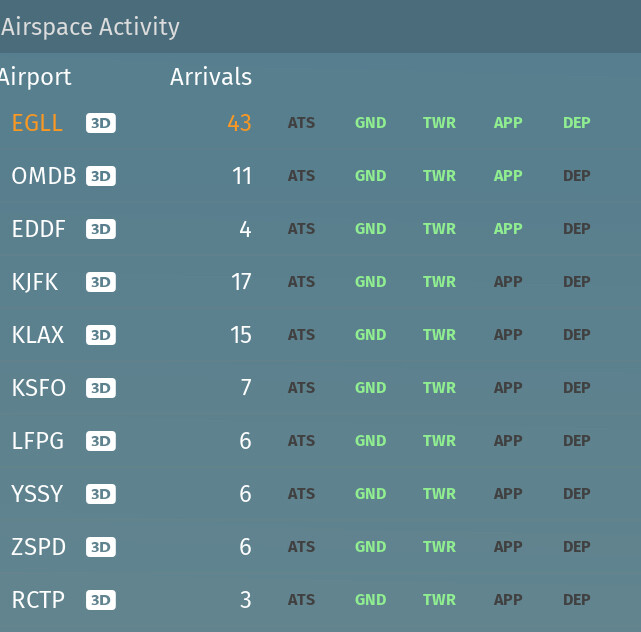The width and height of the screenshot is (641, 632).
Task: Toggle the APP position for OMDB
Action: click(x=508, y=176)
